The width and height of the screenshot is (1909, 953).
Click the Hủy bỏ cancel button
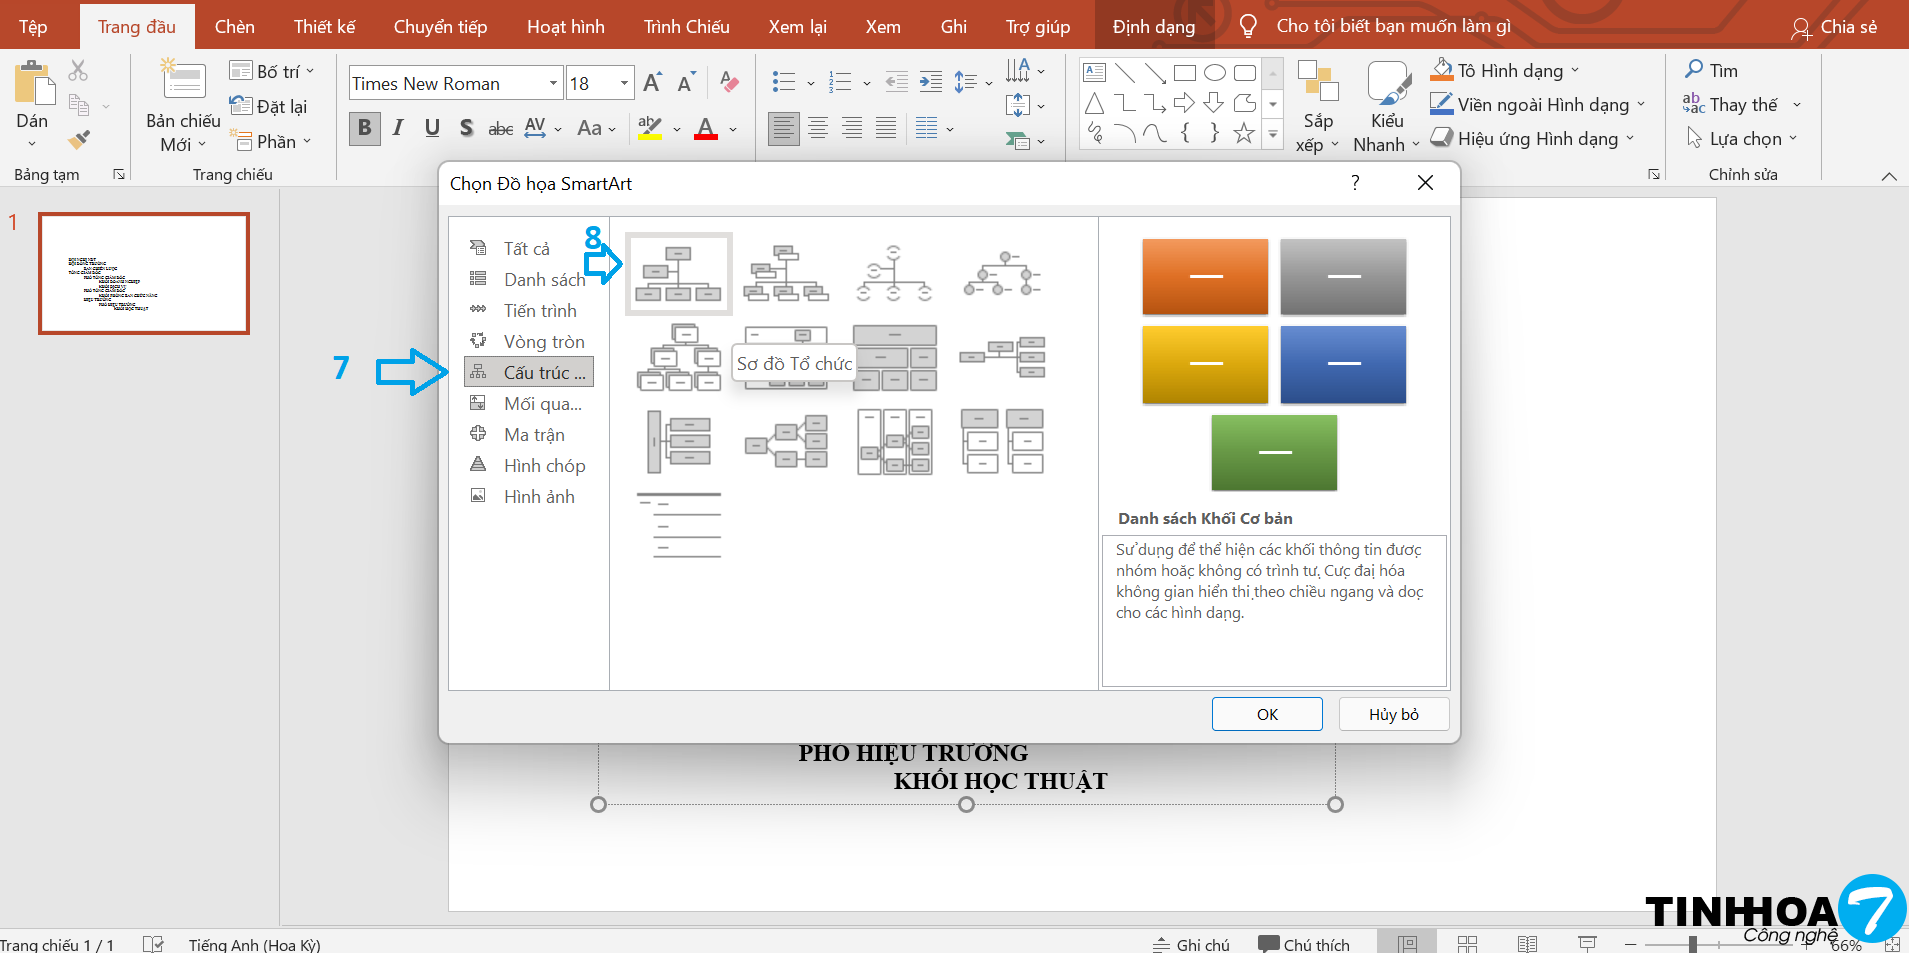click(x=1393, y=714)
